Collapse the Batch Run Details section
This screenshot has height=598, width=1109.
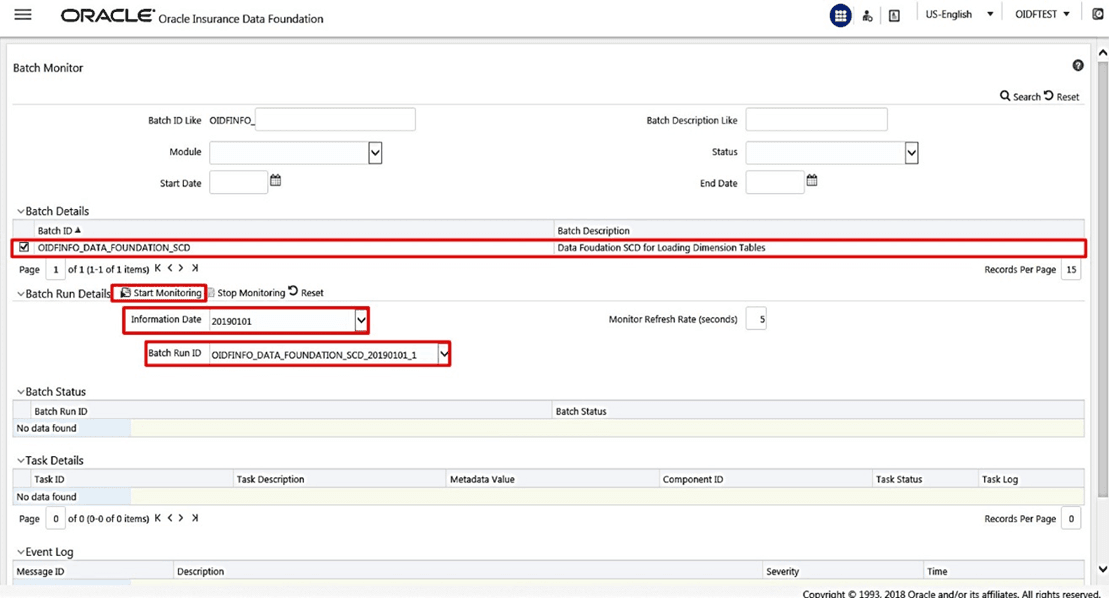(21, 294)
